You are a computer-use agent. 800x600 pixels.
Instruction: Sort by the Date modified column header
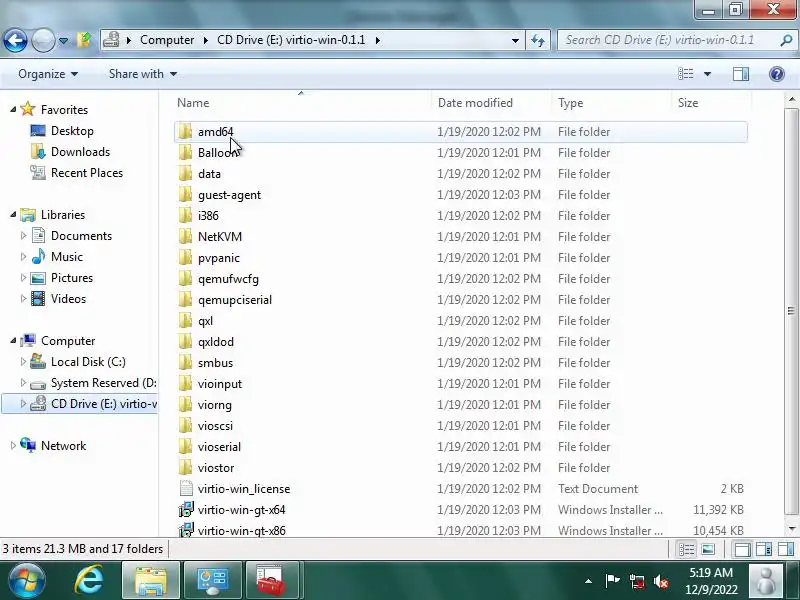click(492, 103)
